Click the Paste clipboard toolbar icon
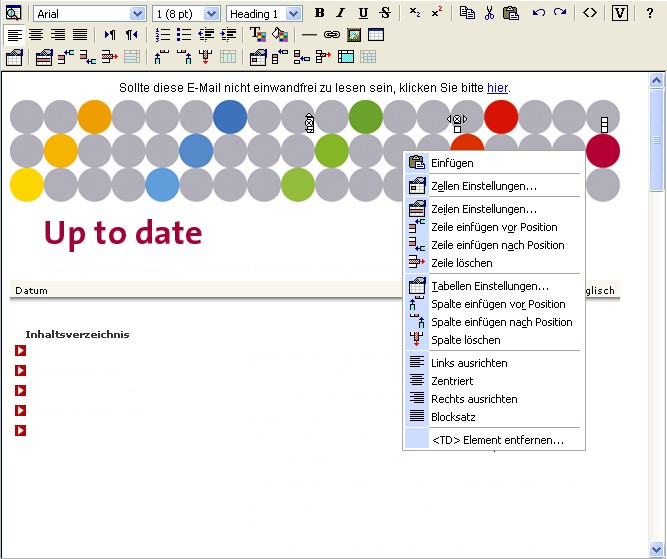The width and height of the screenshot is (667, 559). 511,13
